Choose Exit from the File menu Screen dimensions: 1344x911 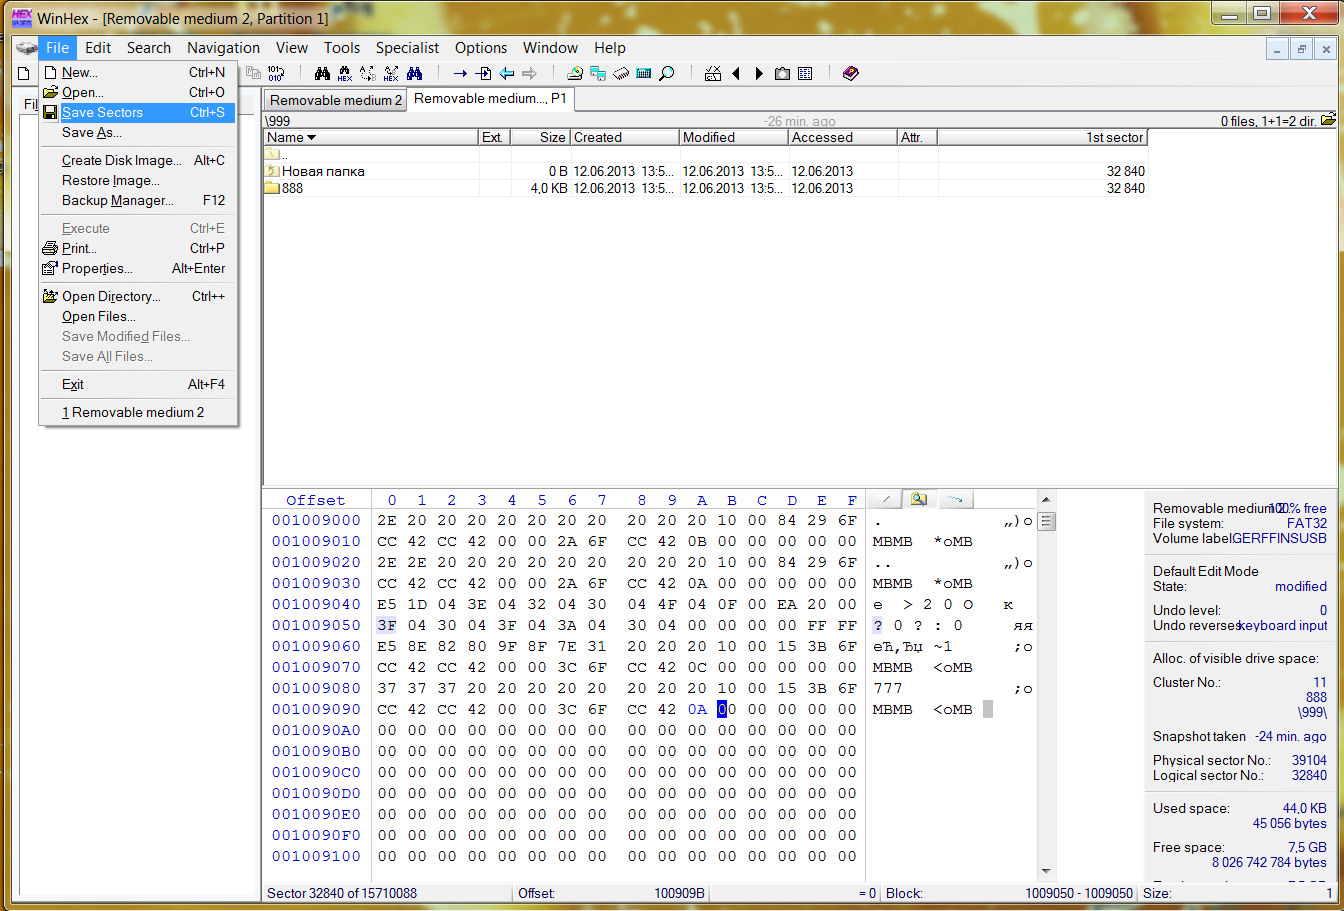click(138, 384)
